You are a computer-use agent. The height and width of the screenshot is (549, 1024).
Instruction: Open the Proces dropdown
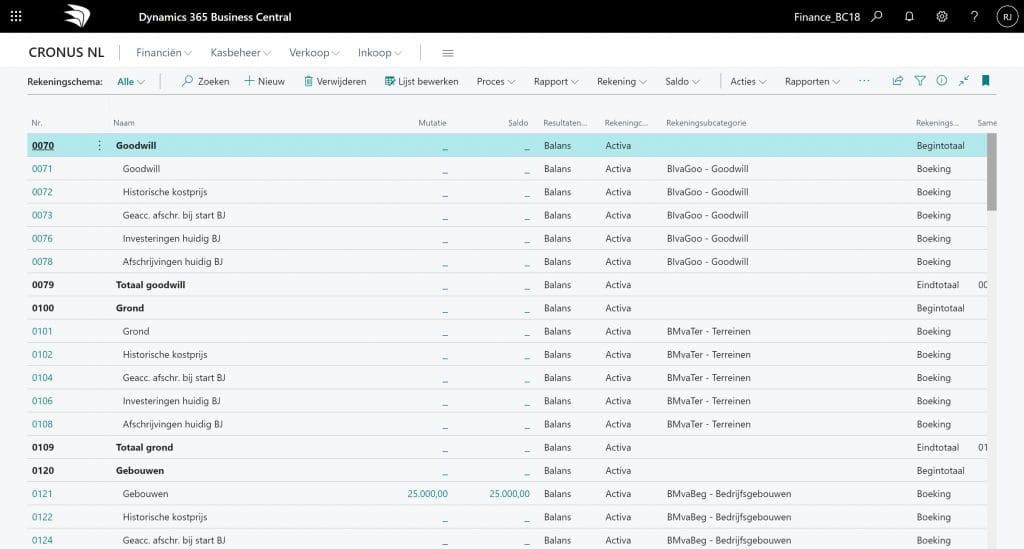(496, 82)
